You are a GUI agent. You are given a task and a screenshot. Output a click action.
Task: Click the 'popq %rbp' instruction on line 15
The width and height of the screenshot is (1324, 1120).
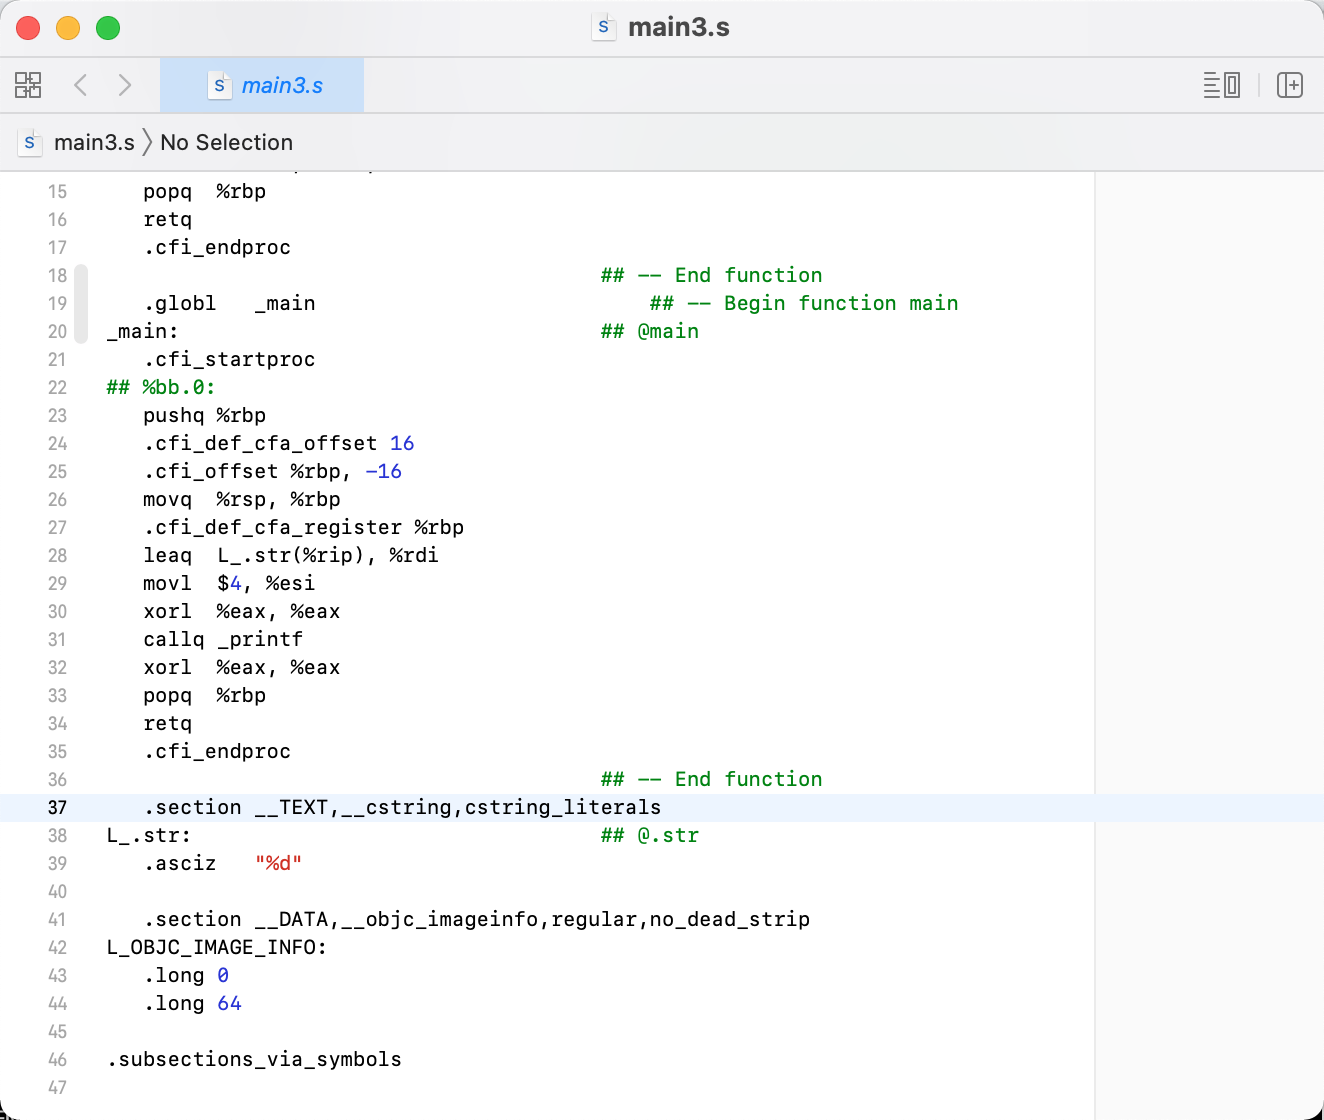pos(205,191)
